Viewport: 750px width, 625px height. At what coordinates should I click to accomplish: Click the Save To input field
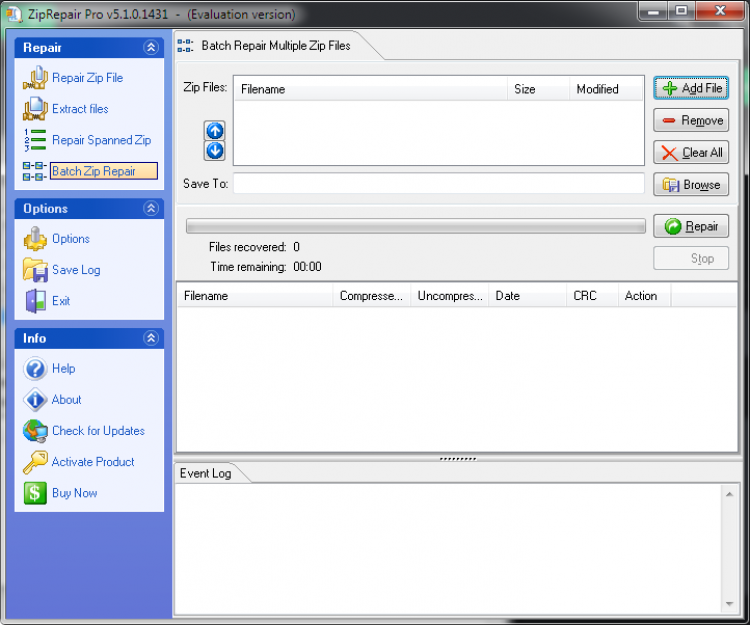pos(439,184)
